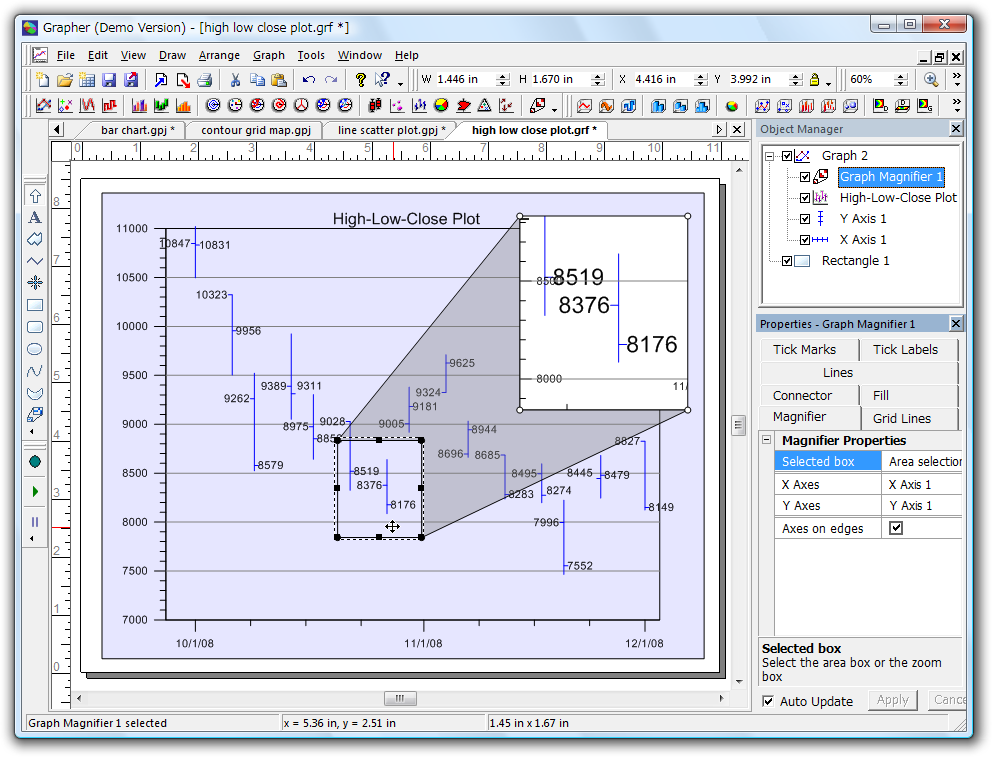Click the green play arrow icon
Viewport: 992px width, 757px height.
(35, 492)
